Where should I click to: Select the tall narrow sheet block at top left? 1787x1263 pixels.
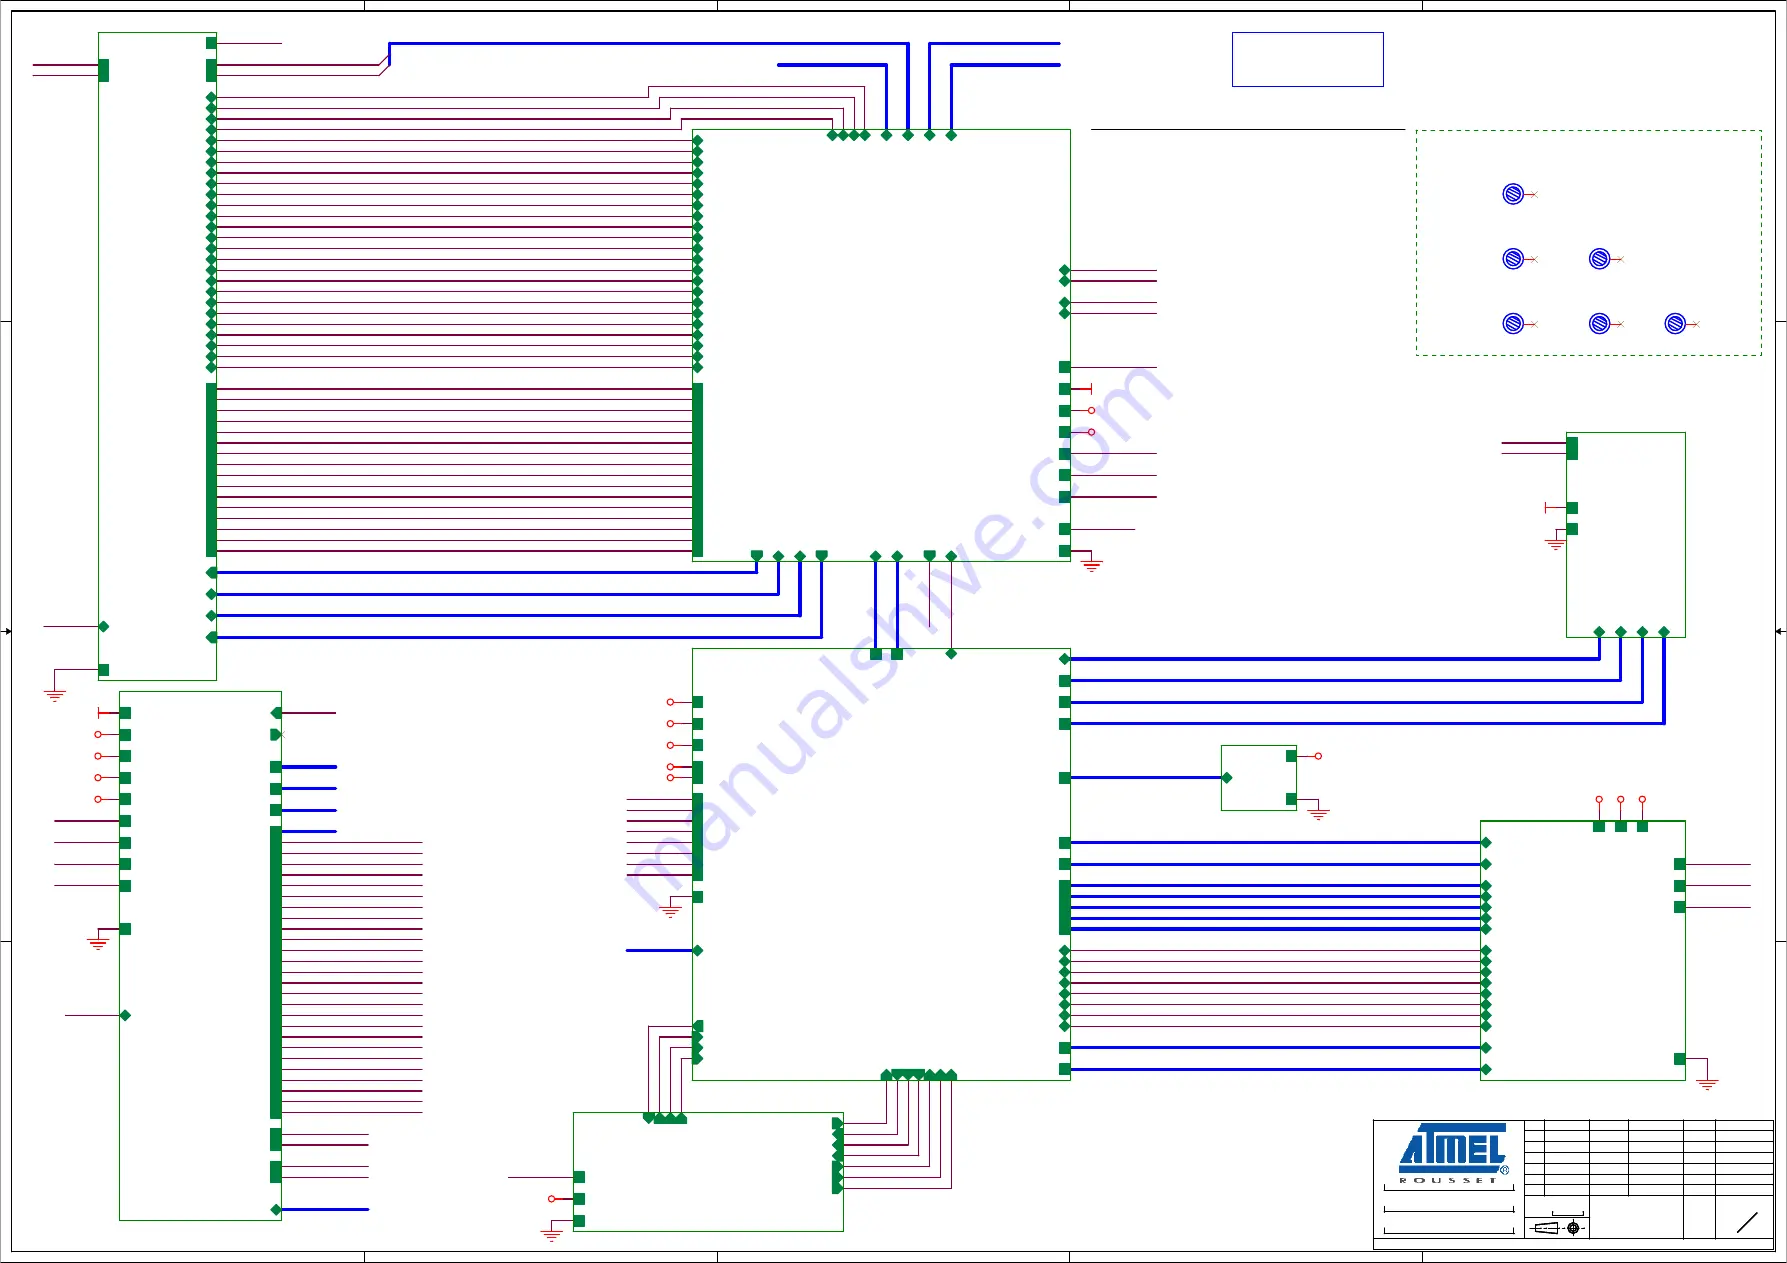point(157,356)
